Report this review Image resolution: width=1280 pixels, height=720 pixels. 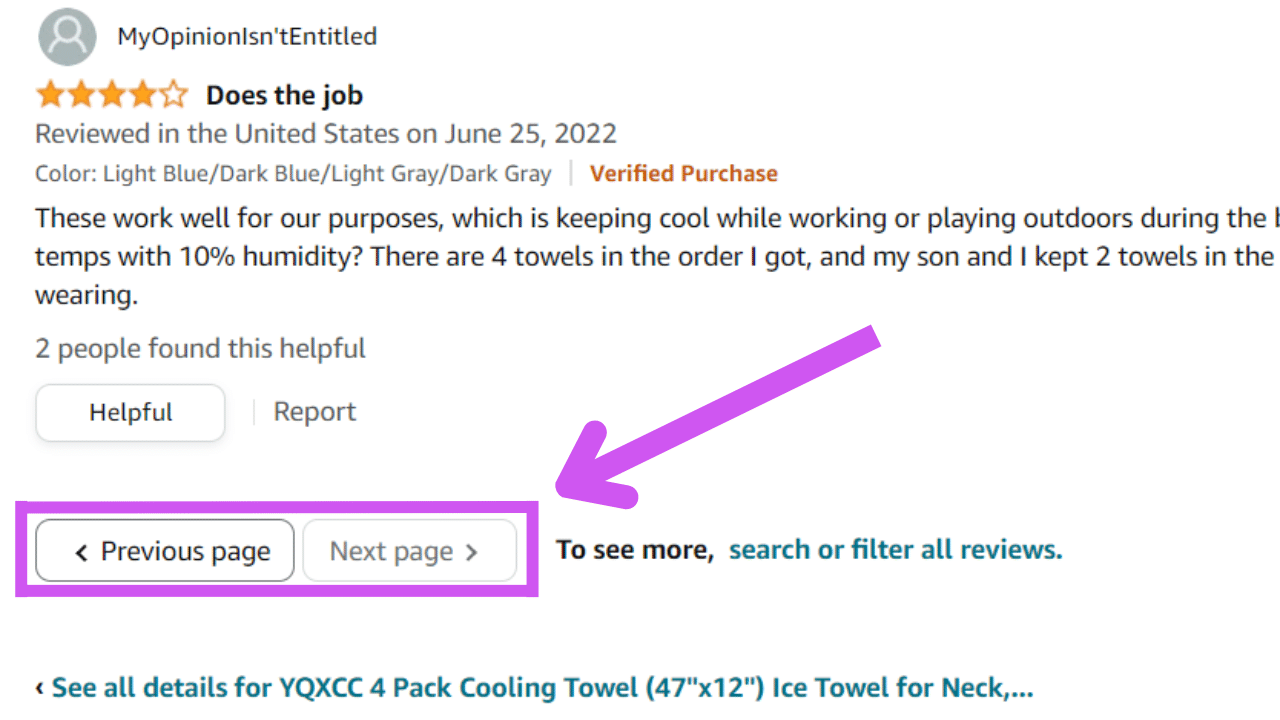pyautogui.click(x=315, y=412)
